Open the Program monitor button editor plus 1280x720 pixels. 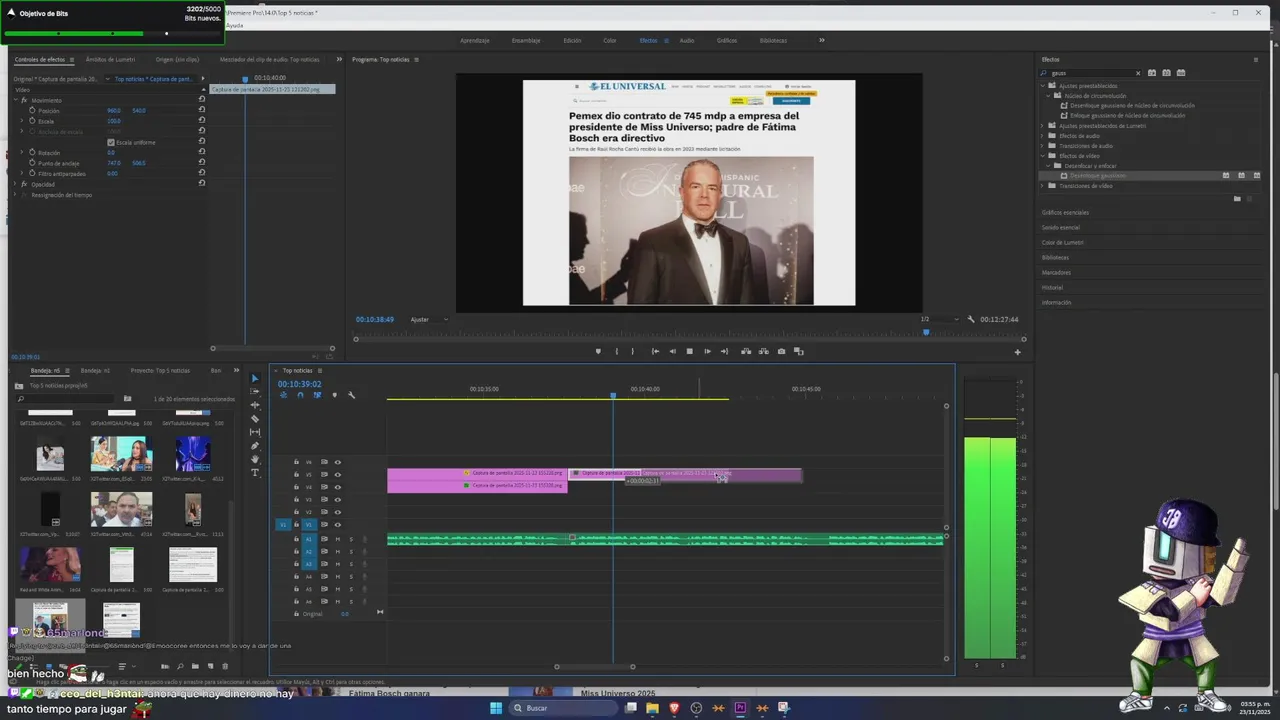pyautogui.click(x=1017, y=352)
